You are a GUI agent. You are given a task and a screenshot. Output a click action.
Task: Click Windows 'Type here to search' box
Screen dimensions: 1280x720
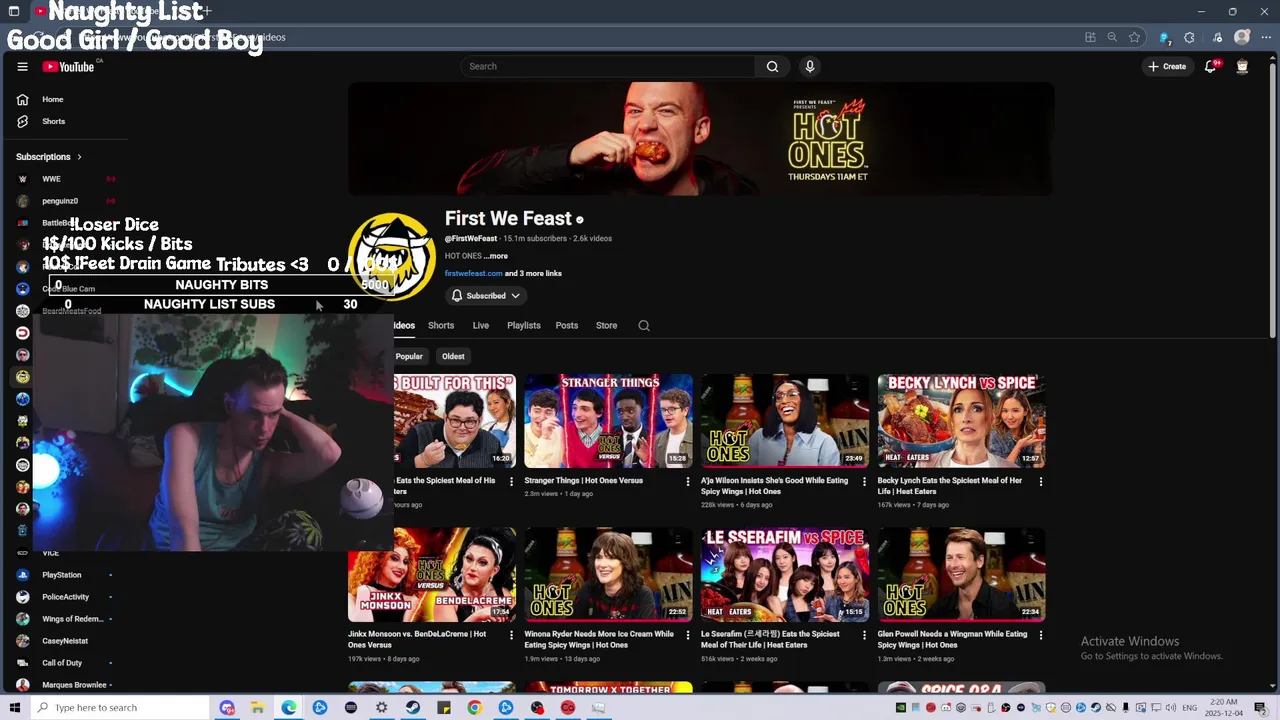pos(122,708)
